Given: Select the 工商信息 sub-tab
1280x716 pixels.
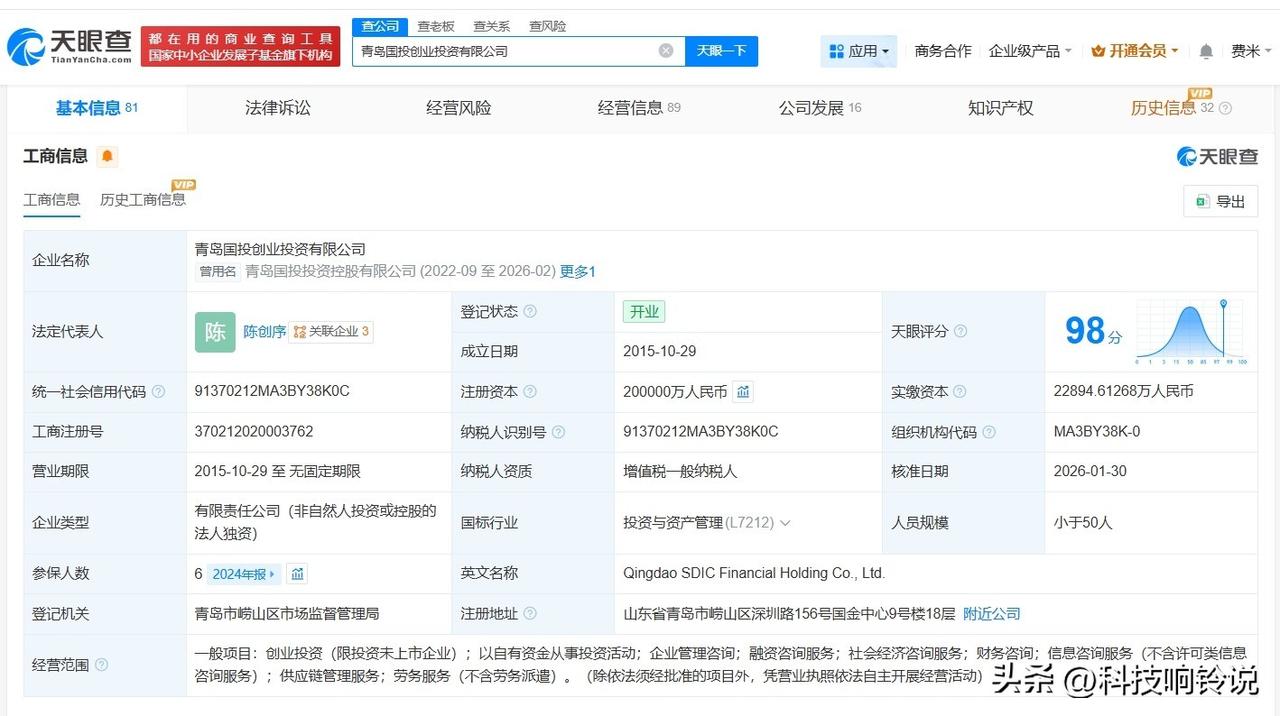Looking at the screenshot, I should pos(52,199).
